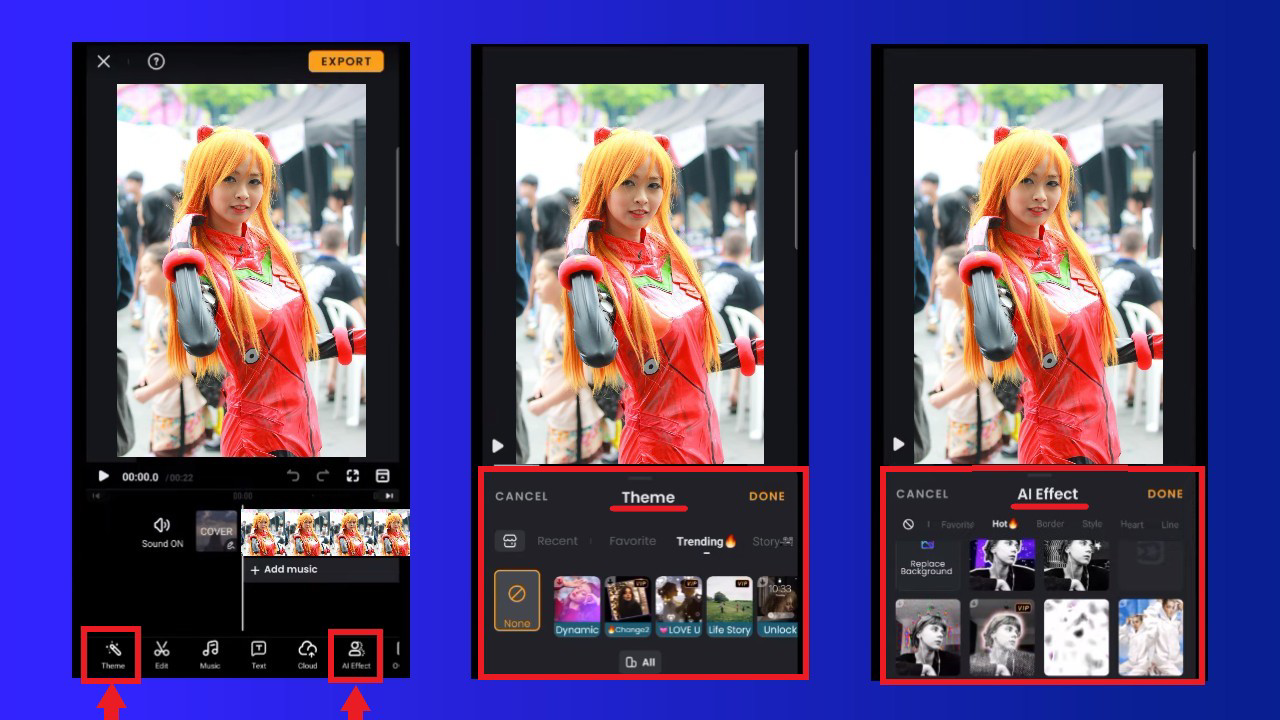Viewport: 1280px width, 720px height.
Task: Apply the portrait effect with colored dots
Action: coord(927,637)
